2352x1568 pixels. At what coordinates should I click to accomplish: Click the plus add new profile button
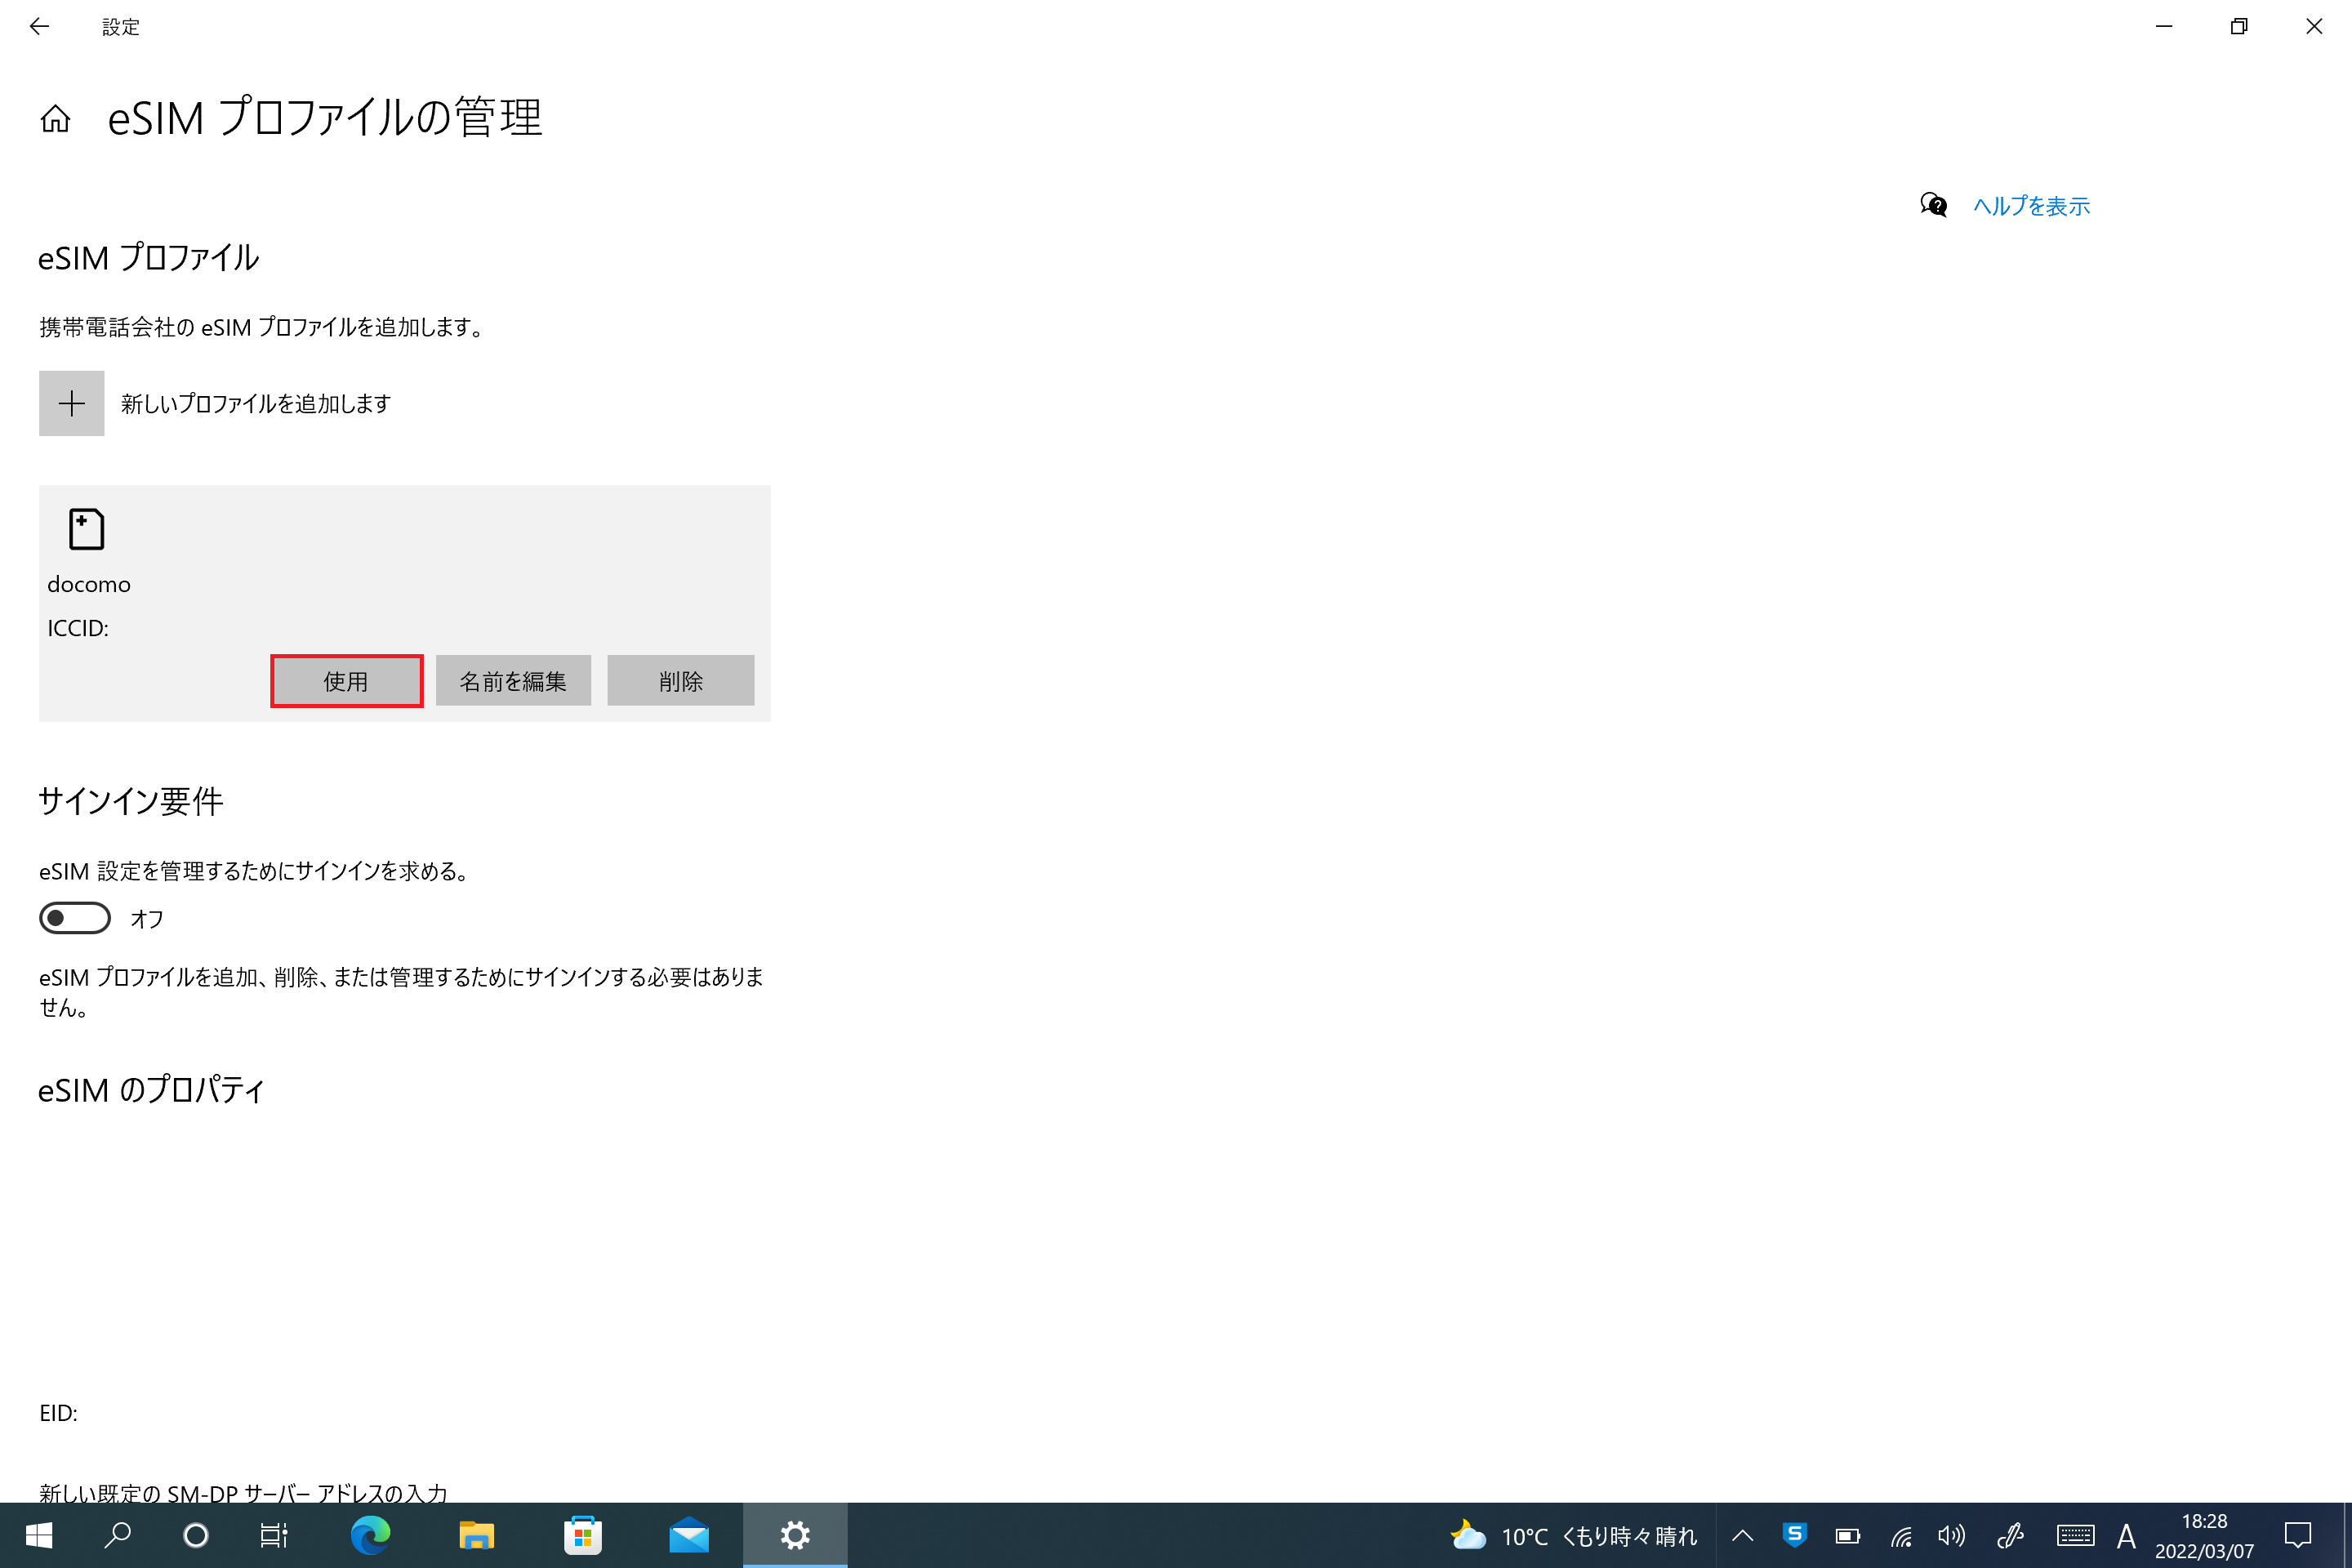(71, 403)
